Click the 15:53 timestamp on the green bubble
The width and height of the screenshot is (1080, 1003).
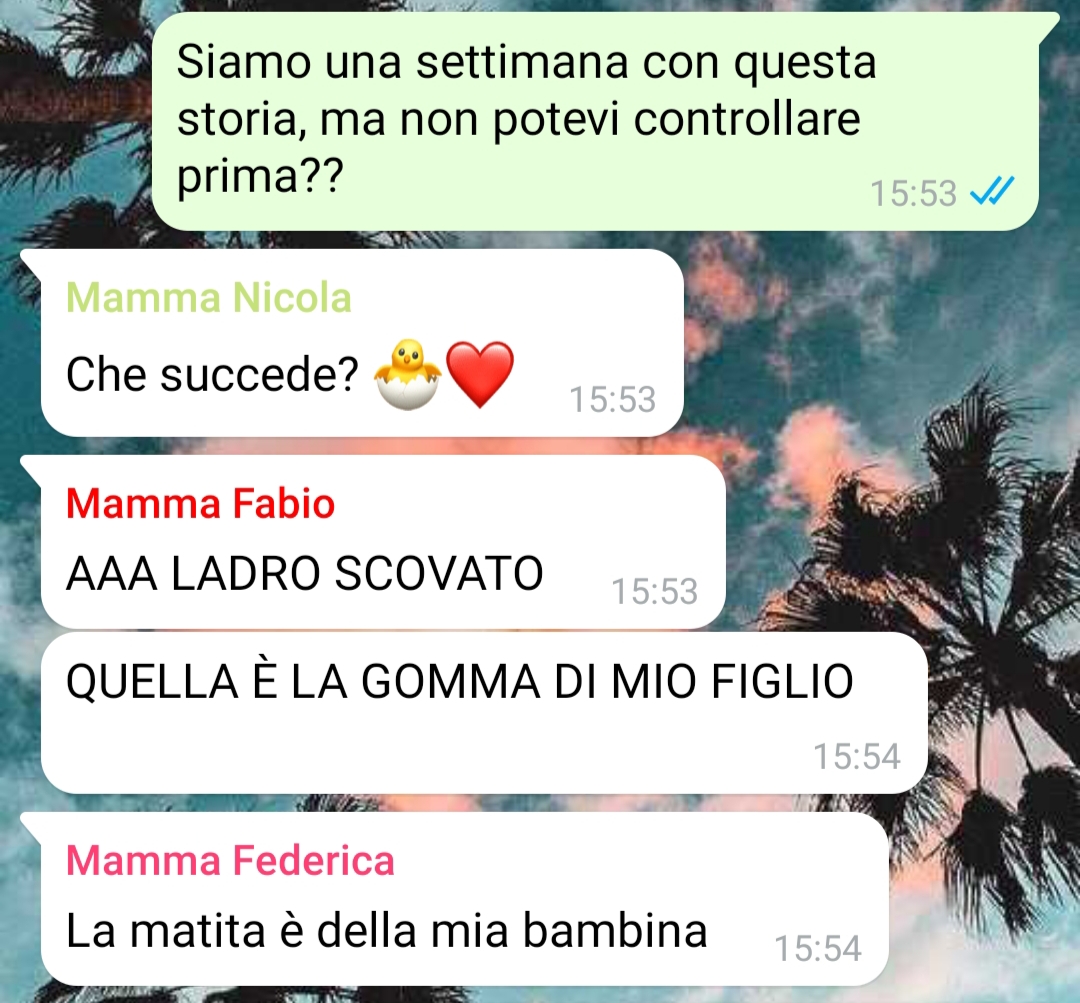pos(913,193)
